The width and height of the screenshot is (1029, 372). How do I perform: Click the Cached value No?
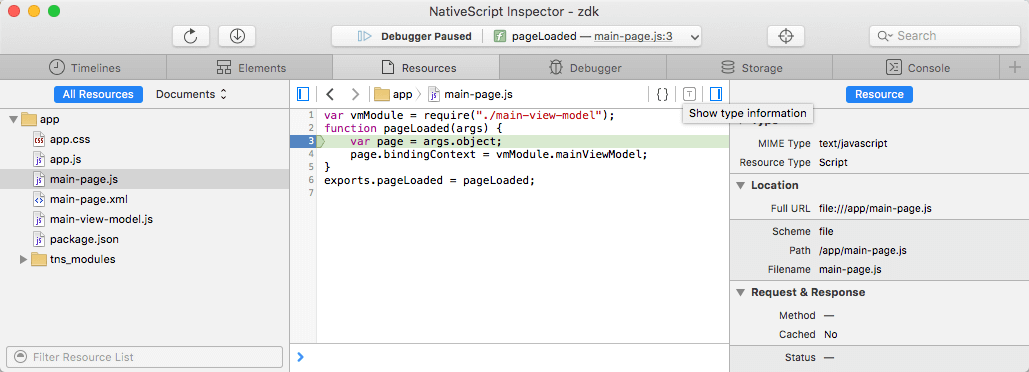click(x=831, y=335)
